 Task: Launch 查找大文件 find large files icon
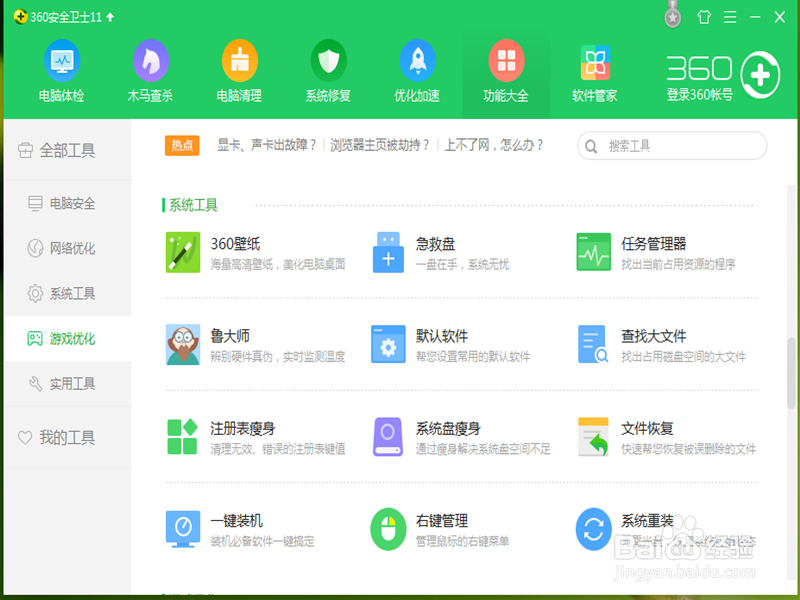pos(593,344)
